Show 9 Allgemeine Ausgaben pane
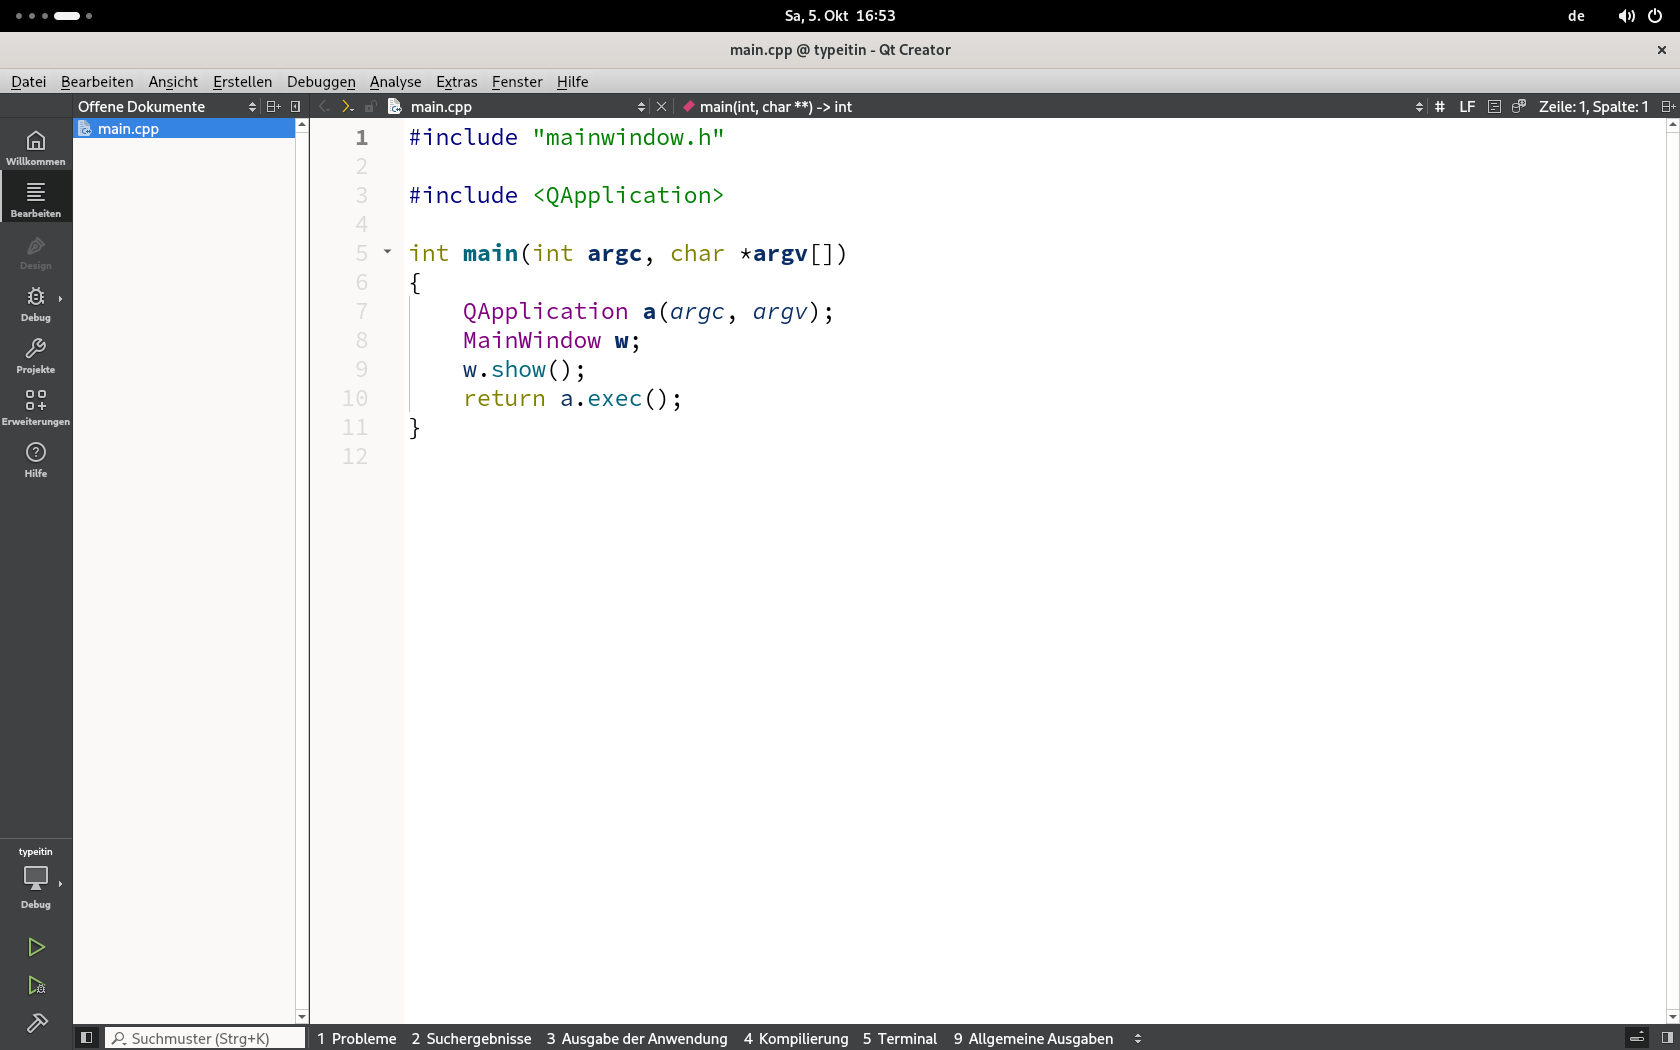 (x=1033, y=1038)
